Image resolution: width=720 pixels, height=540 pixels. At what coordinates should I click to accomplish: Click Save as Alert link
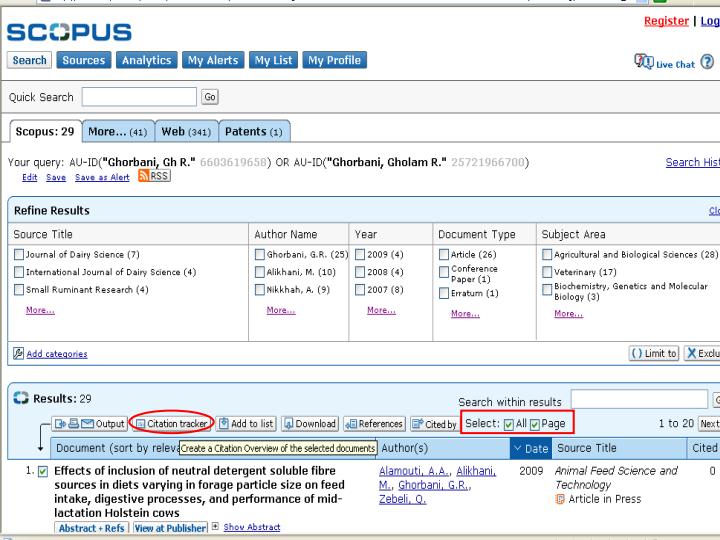(x=102, y=177)
